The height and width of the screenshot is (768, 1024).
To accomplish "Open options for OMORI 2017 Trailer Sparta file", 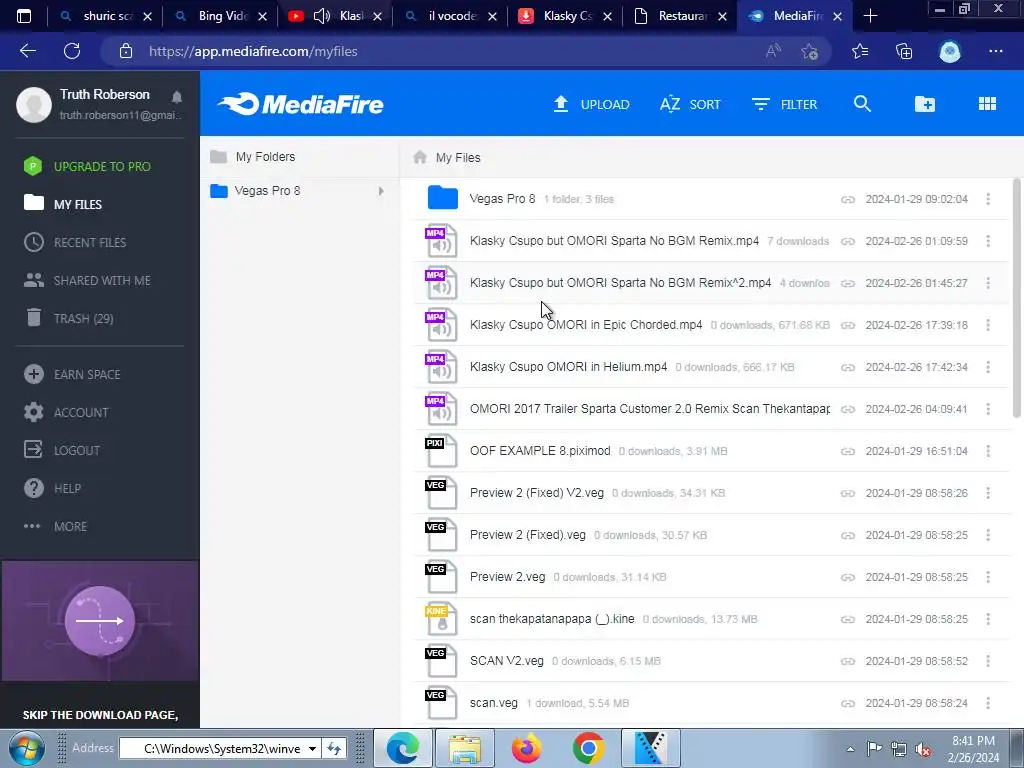I will click(x=988, y=409).
